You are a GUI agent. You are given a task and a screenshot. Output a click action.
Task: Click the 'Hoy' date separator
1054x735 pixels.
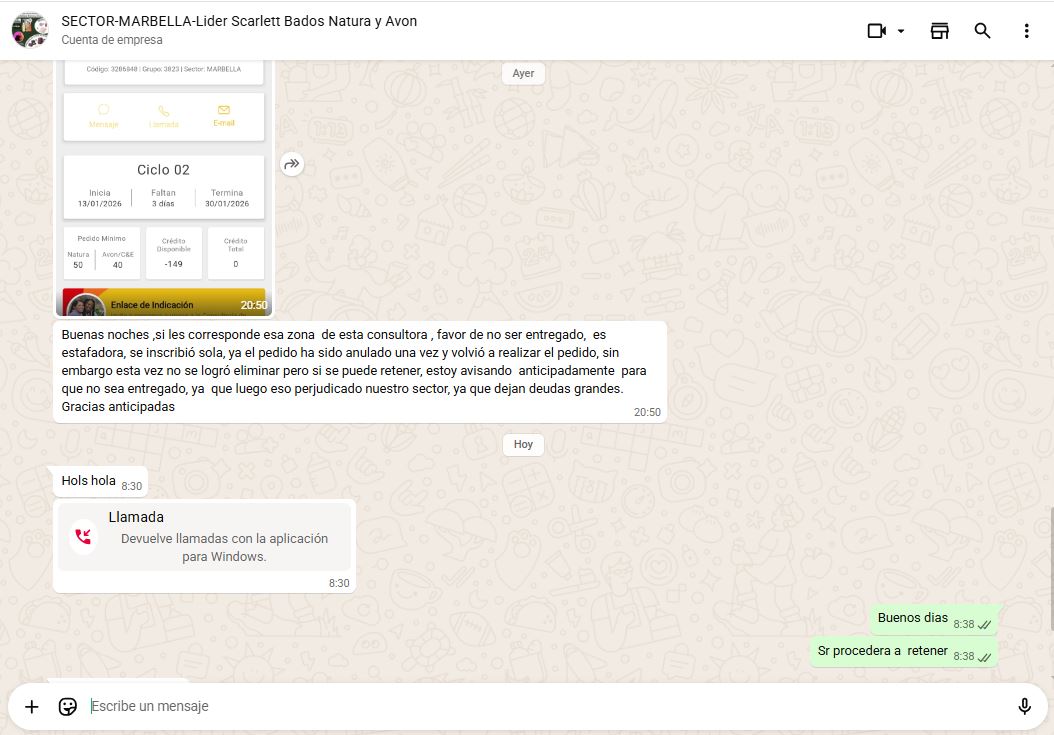(523, 444)
